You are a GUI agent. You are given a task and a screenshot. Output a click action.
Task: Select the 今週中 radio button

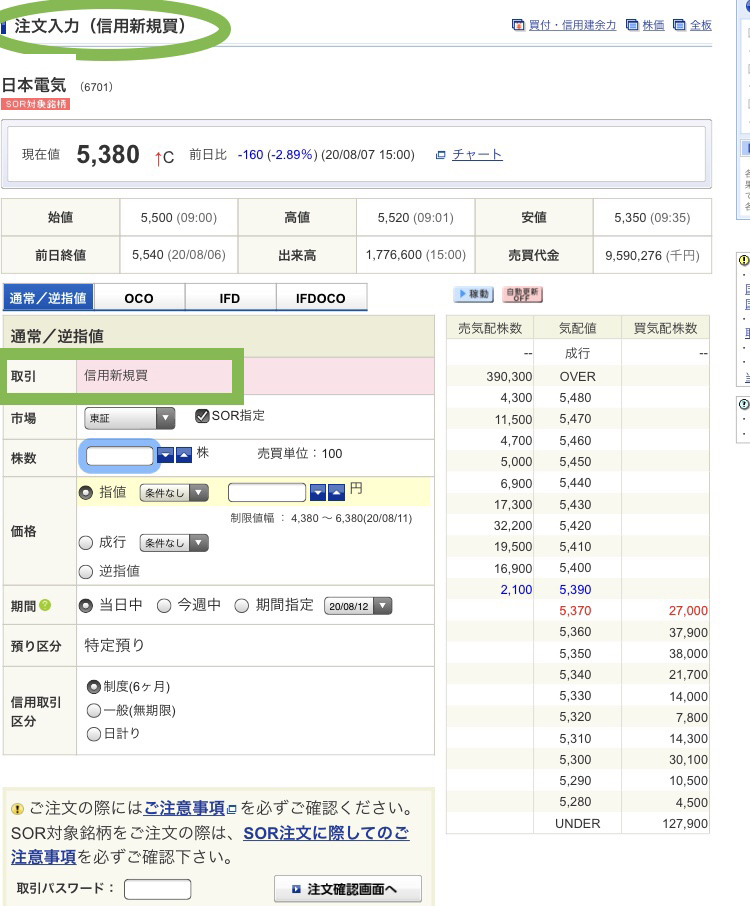coord(164,606)
